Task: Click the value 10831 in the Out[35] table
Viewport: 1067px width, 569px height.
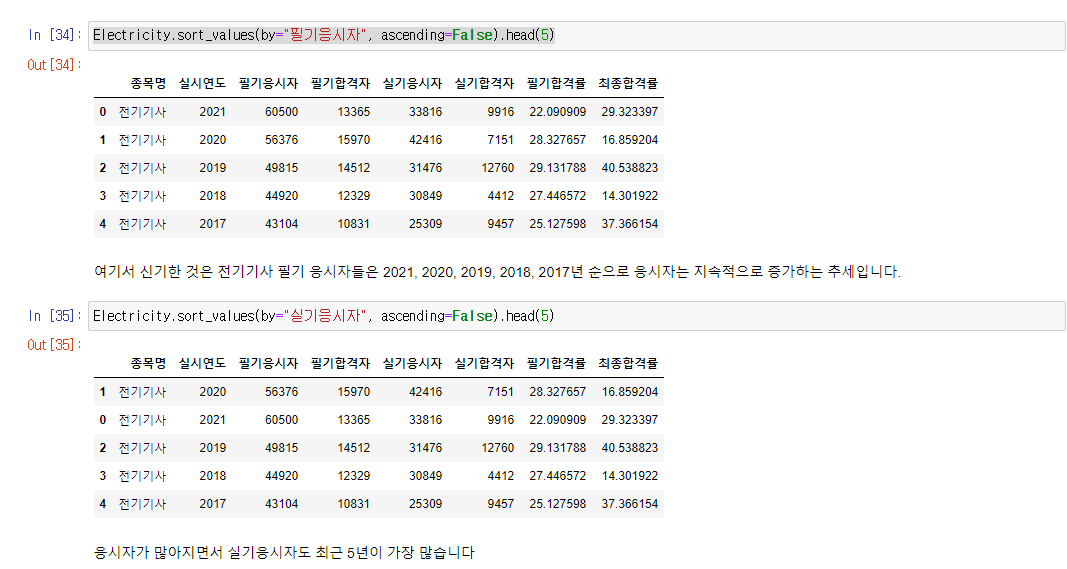Action: [354, 504]
